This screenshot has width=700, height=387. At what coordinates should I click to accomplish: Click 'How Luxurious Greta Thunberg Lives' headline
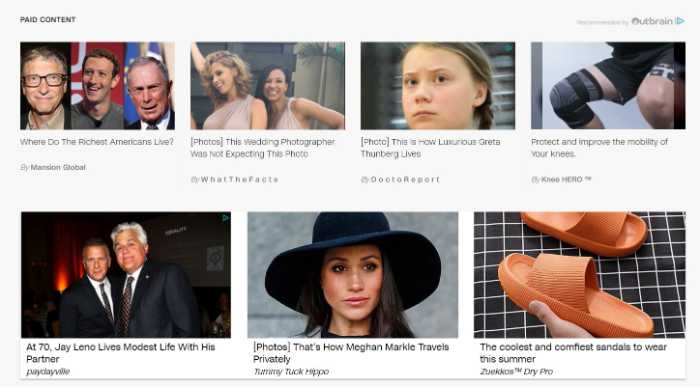(x=430, y=148)
